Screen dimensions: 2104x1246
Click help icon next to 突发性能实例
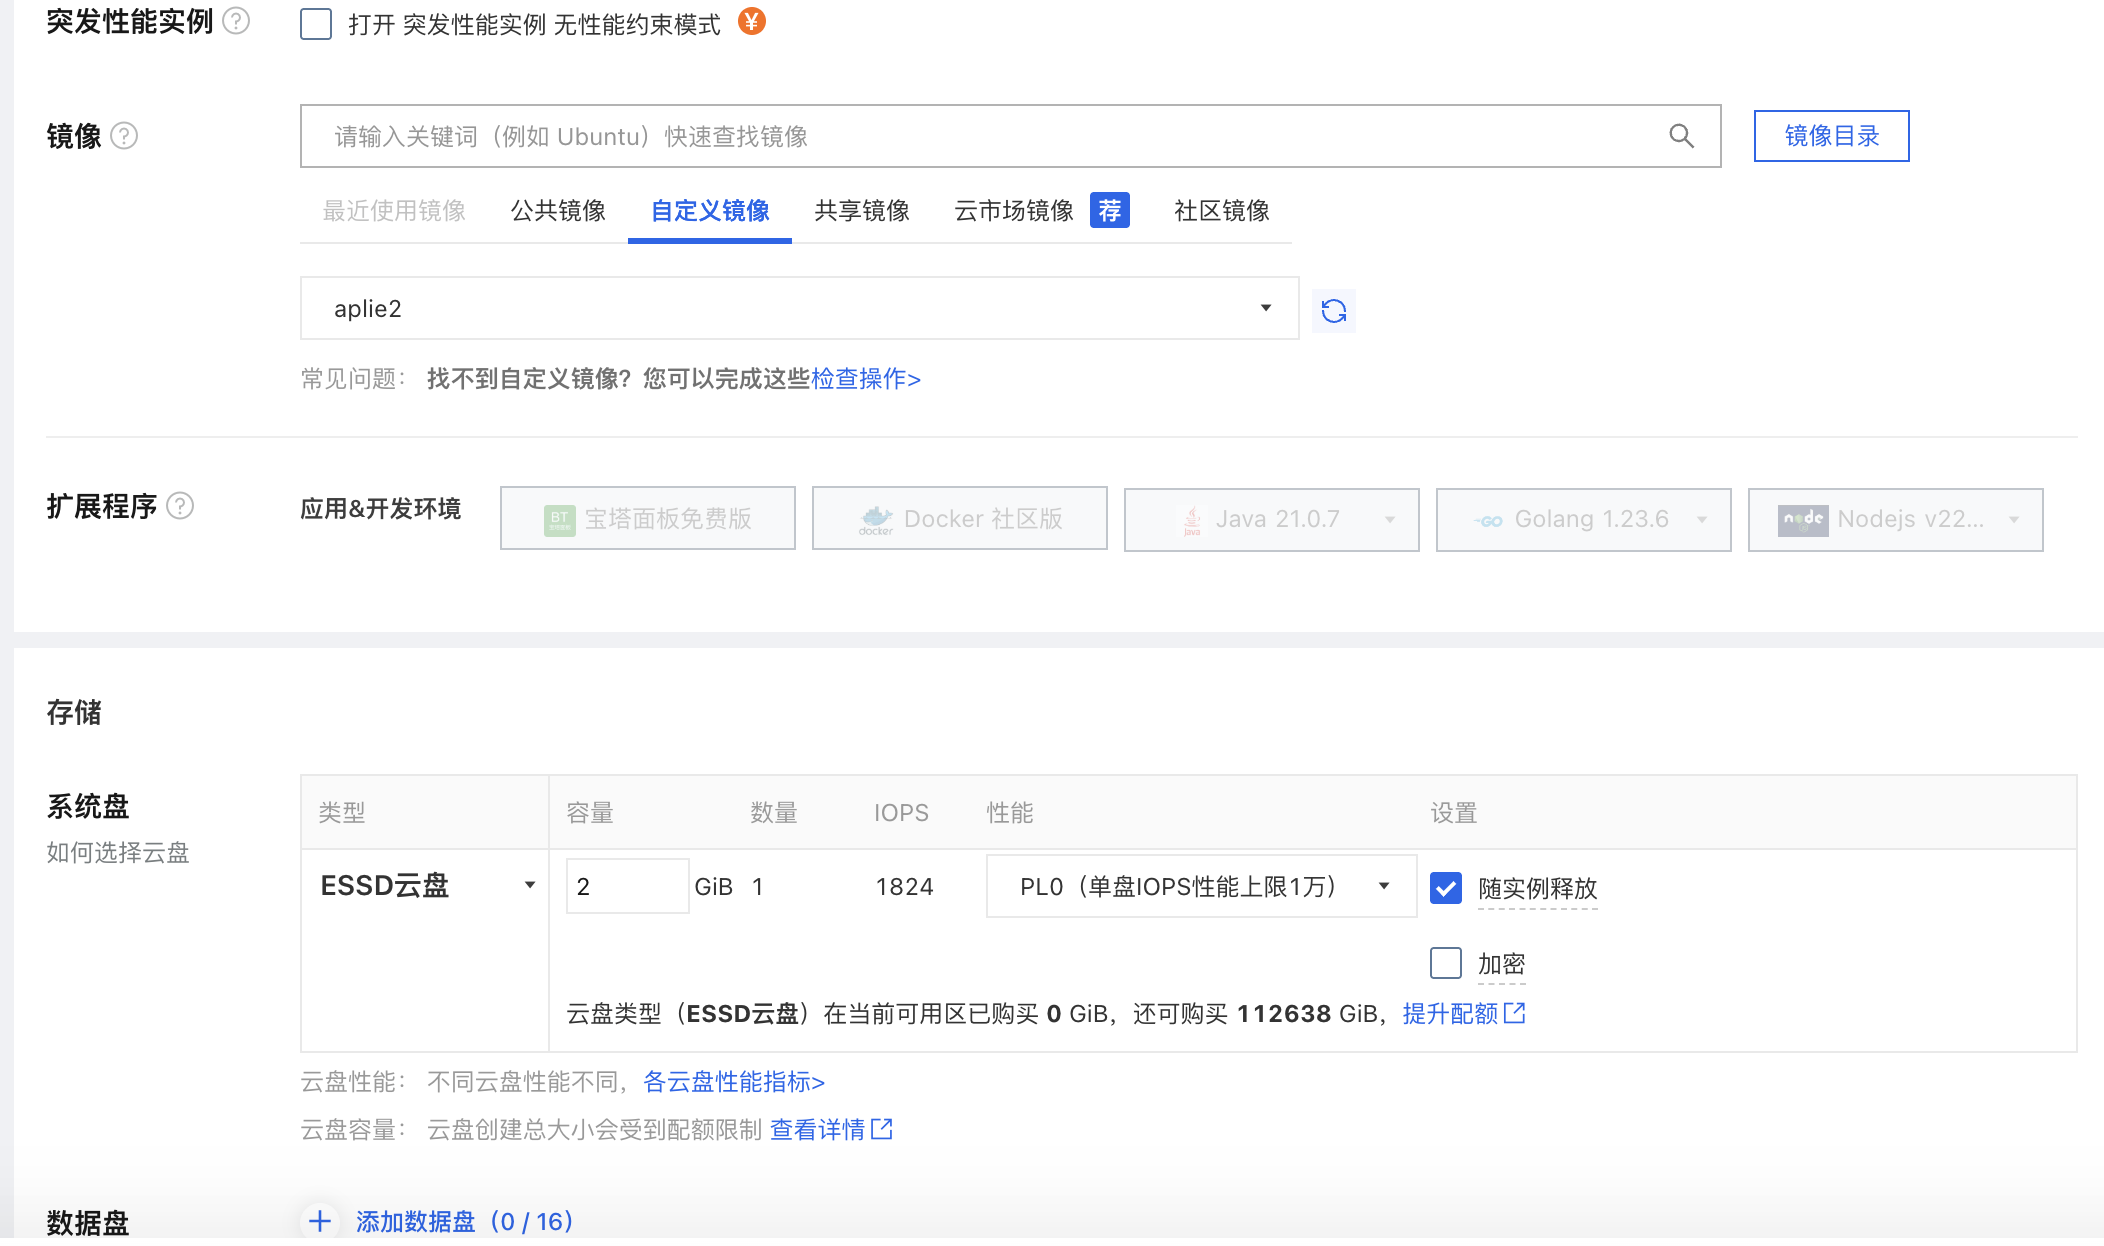point(236,21)
